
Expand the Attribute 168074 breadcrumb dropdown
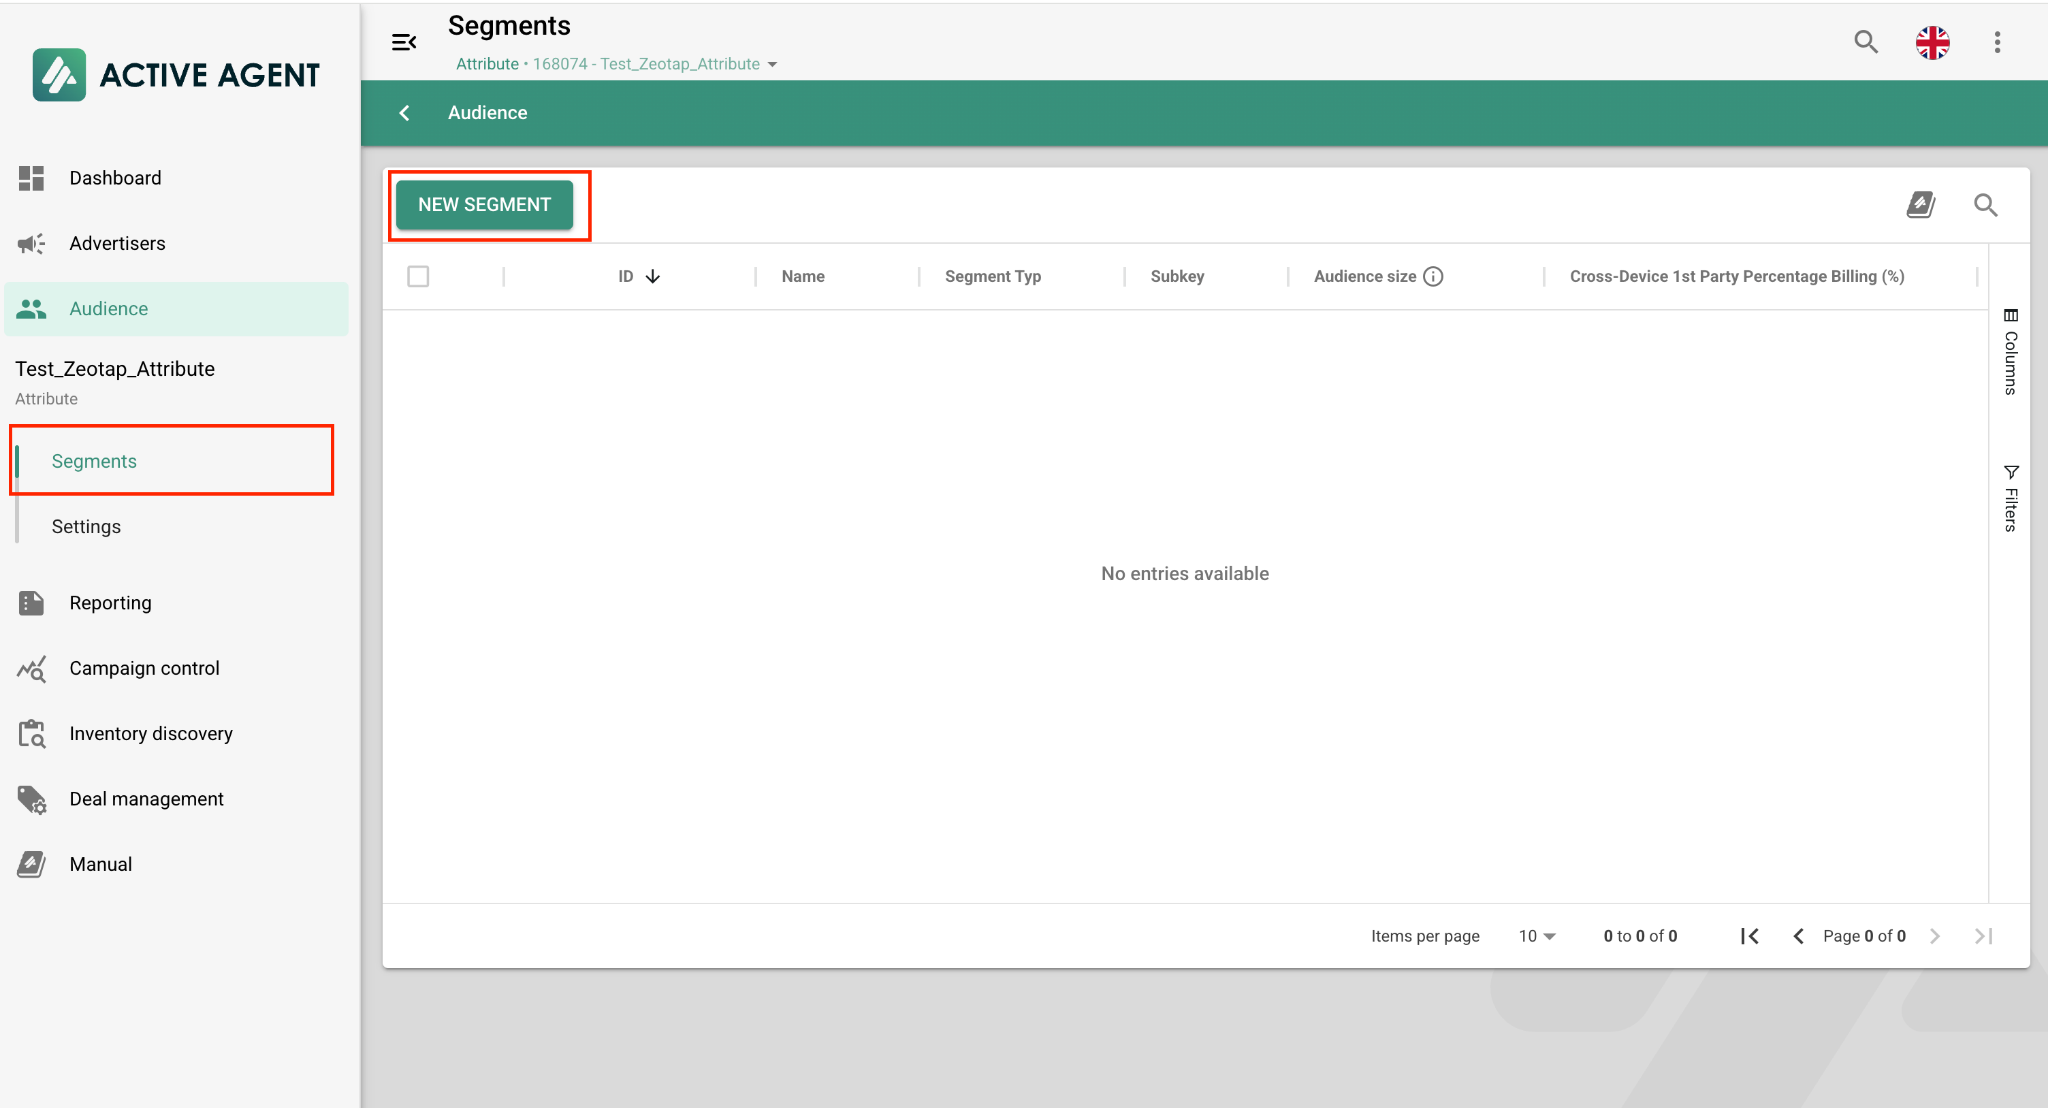pyautogui.click(x=772, y=64)
